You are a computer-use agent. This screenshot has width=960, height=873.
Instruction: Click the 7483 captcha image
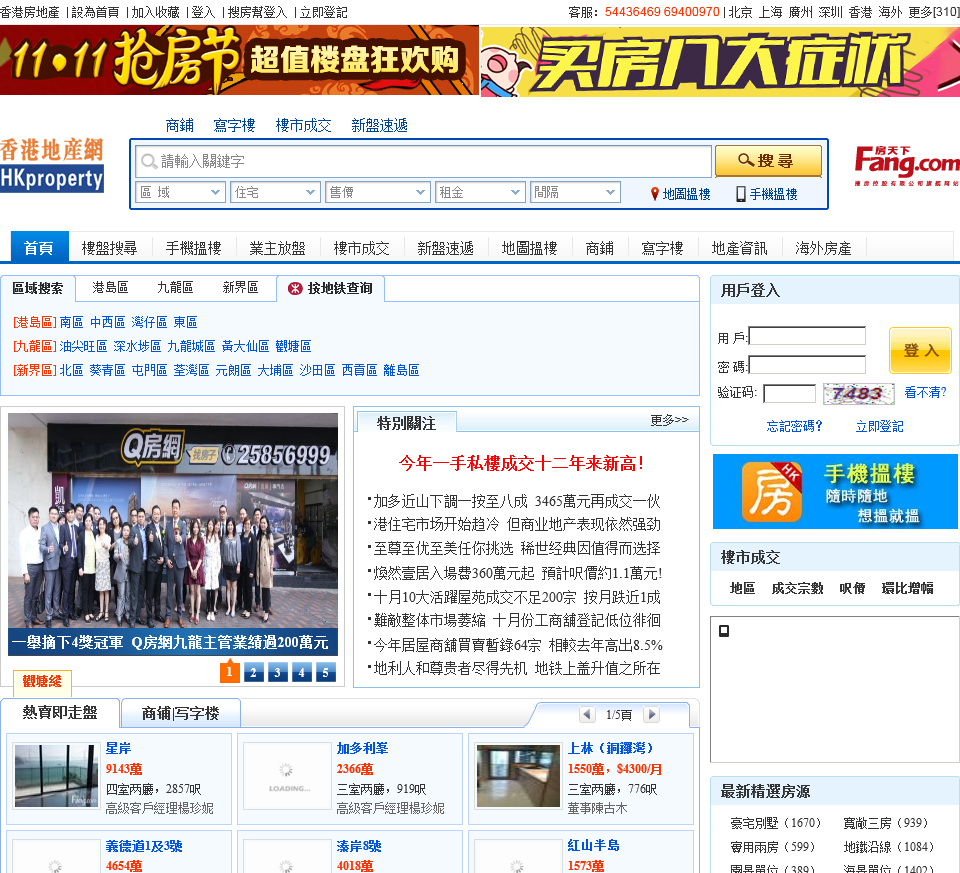tap(858, 393)
